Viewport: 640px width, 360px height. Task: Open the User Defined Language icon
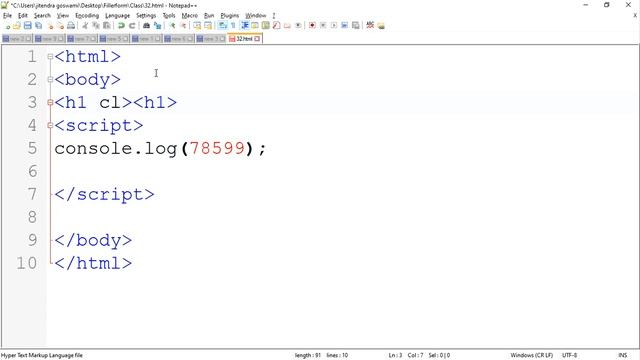coord(254,26)
